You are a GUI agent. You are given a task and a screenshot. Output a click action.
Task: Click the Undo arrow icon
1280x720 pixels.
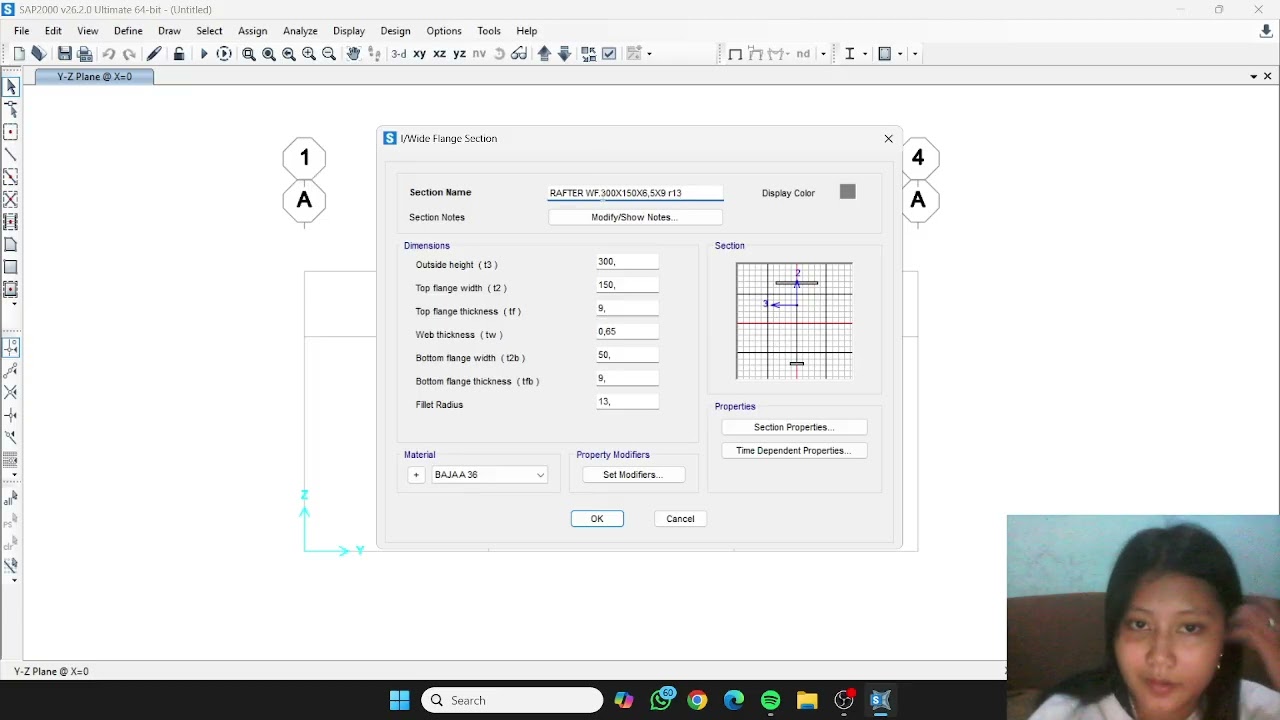[x=109, y=54]
